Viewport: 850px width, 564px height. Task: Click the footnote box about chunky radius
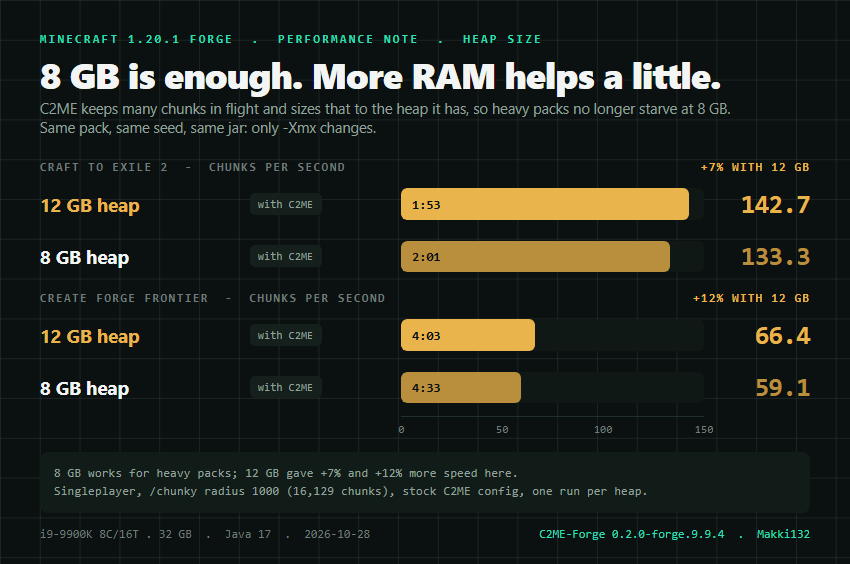[x=425, y=483]
